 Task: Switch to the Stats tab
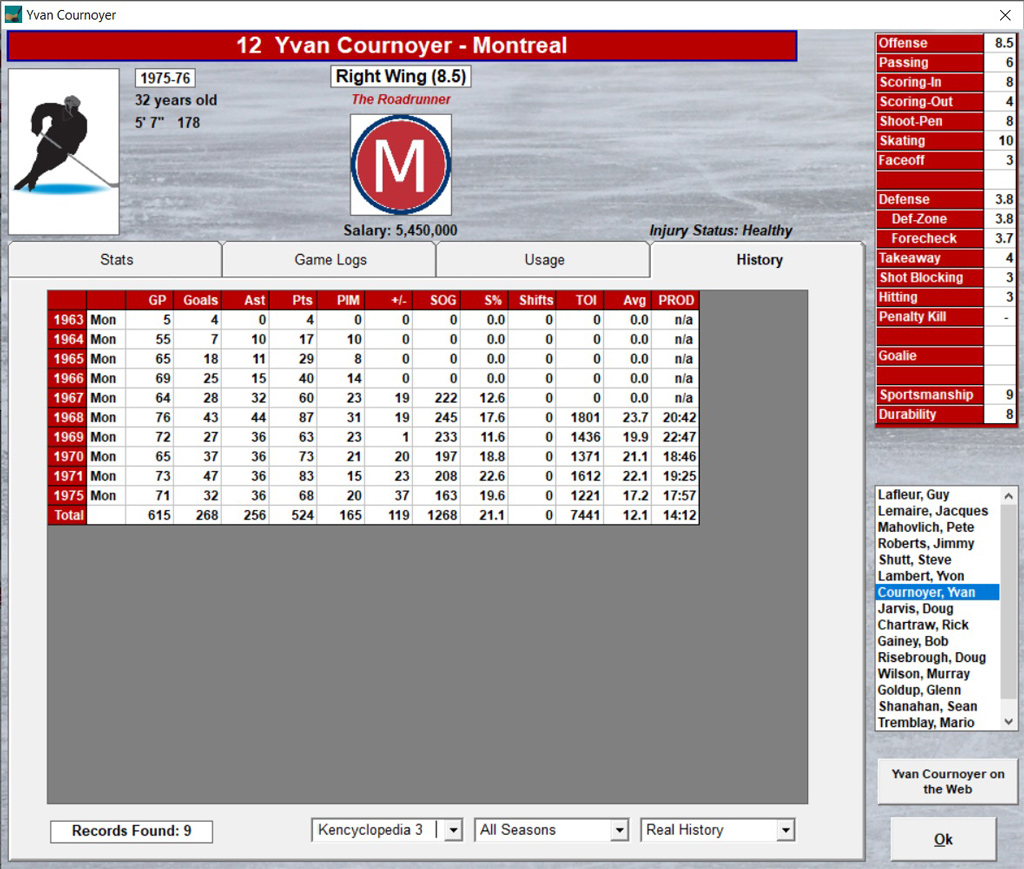116,260
